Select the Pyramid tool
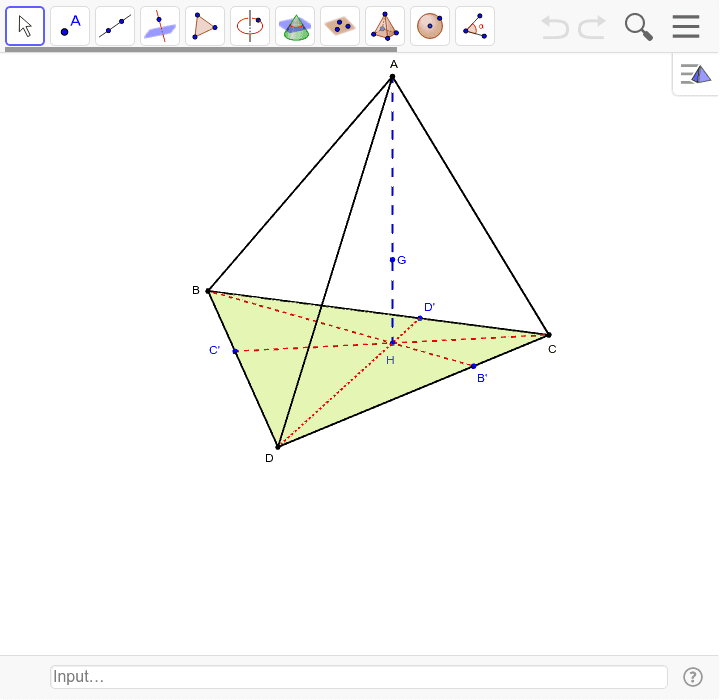The image size is (720, 700). (385, 26)
